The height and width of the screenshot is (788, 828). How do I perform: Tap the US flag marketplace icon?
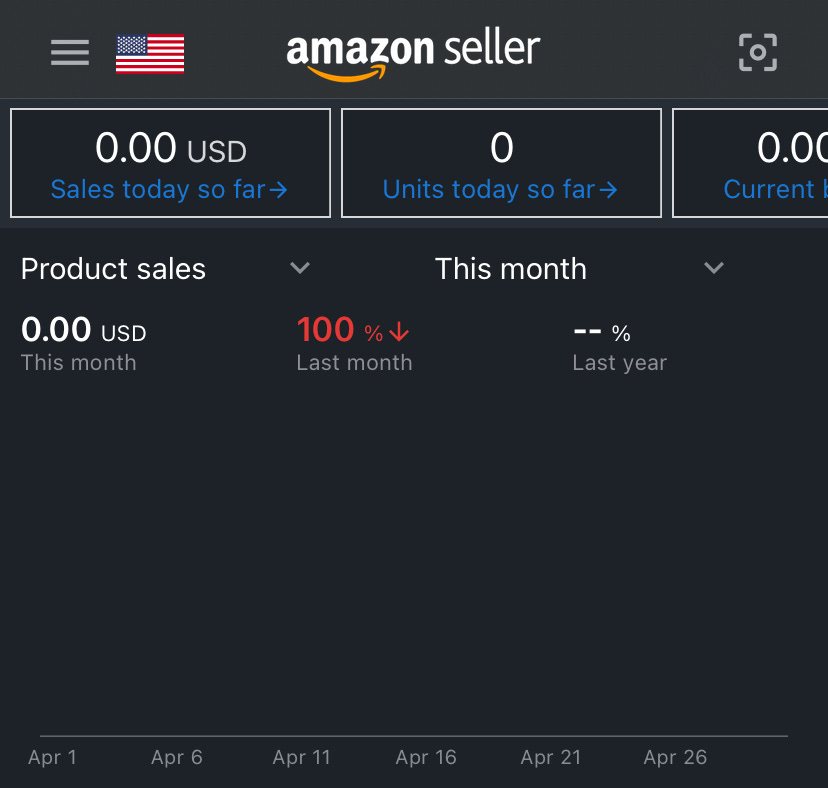[150, 53]
